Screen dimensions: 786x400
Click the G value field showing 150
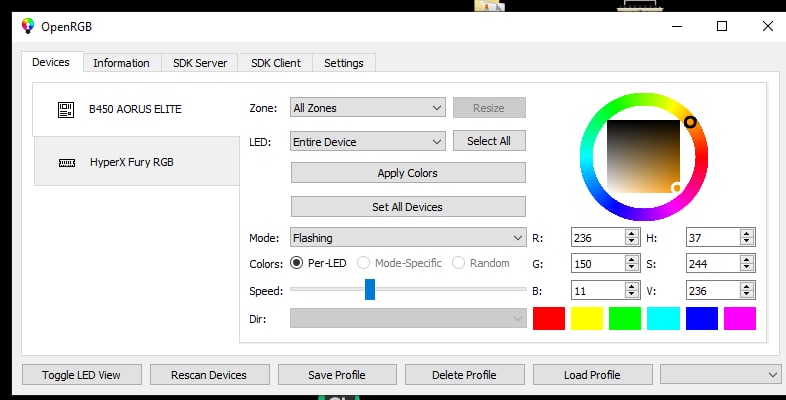(598, 264)
